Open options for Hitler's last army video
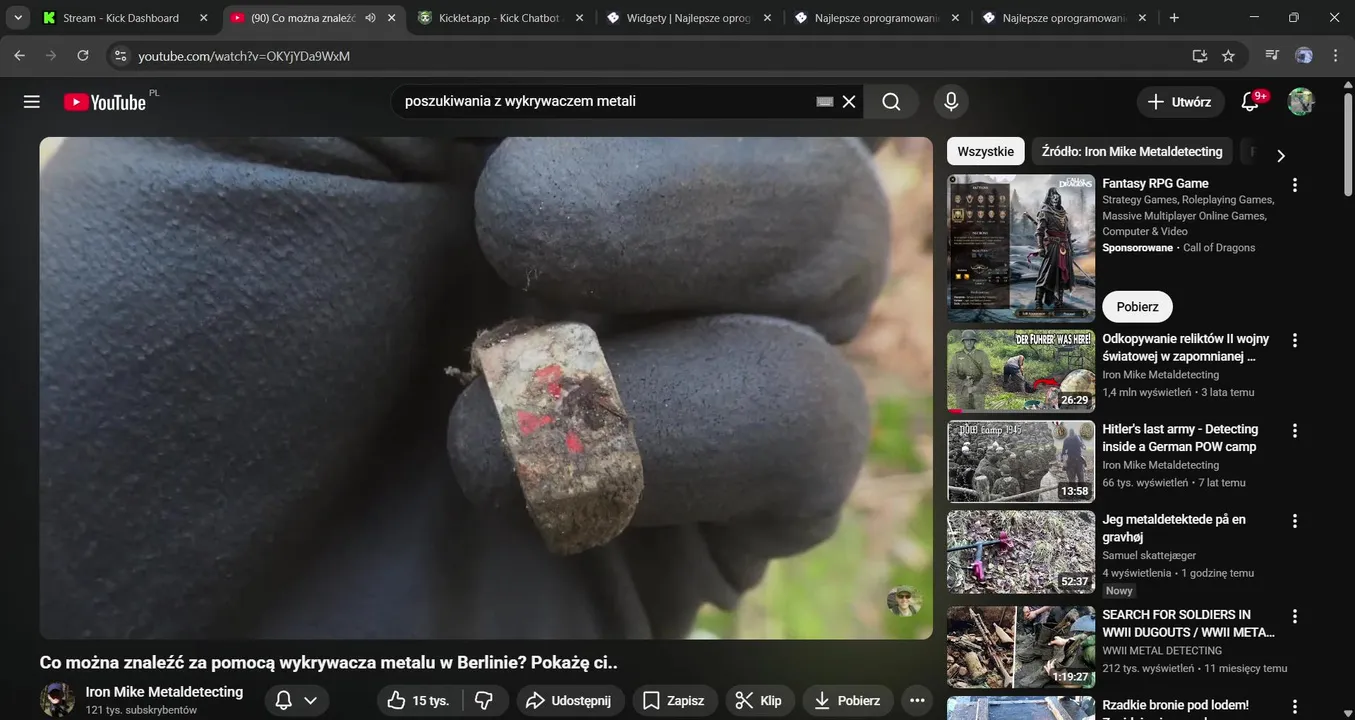The image size is (1355, 720). (1295, 431)
